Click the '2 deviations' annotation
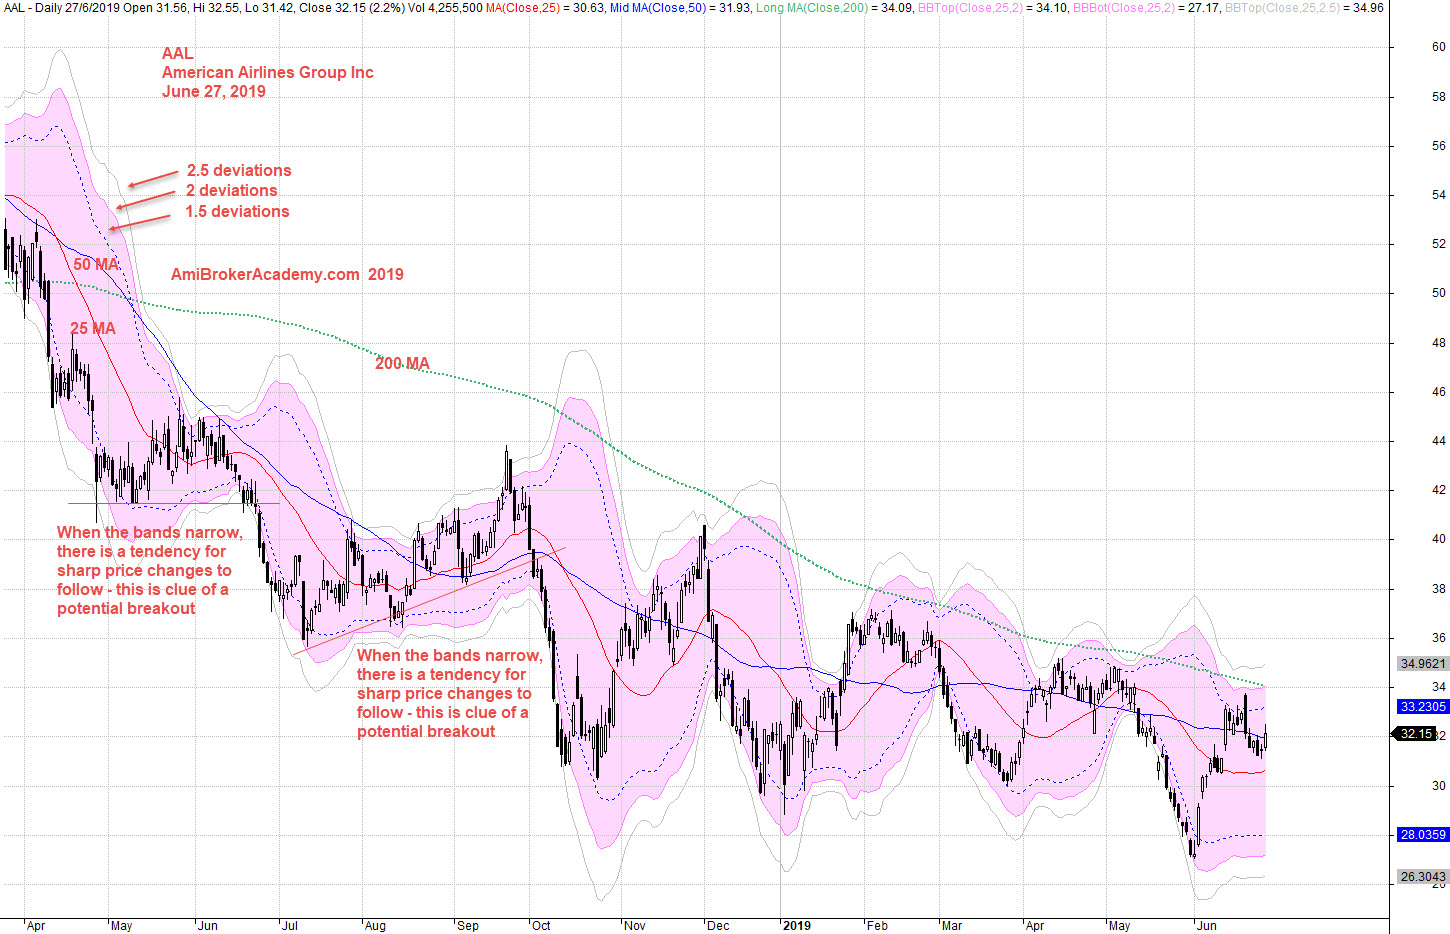Image resolution: width=1450 pixels, height=934 pixels. tap(232, 190)
